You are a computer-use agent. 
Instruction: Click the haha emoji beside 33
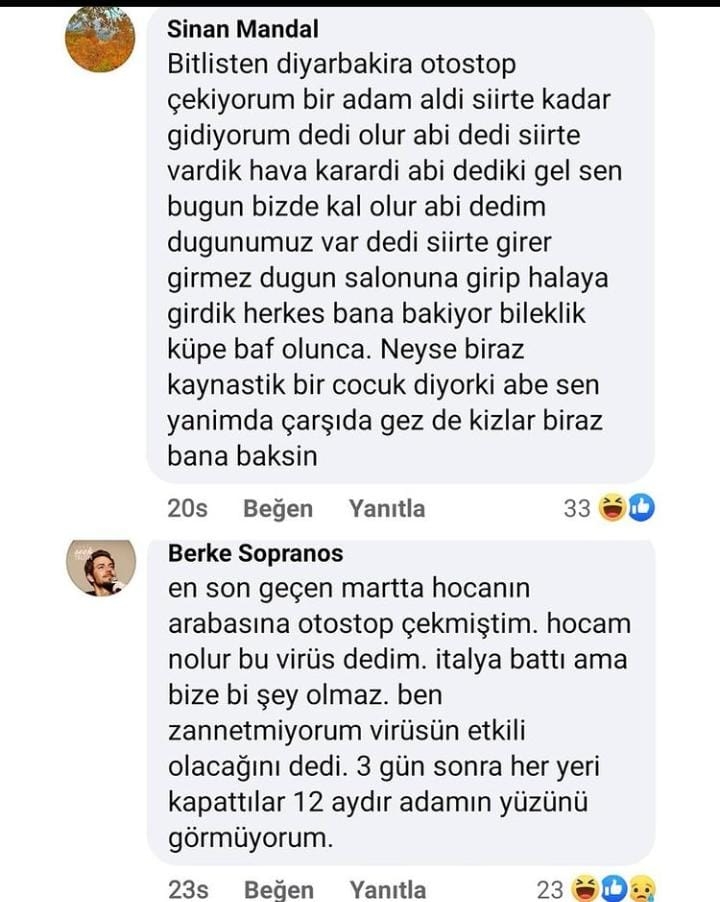[611, 508]
